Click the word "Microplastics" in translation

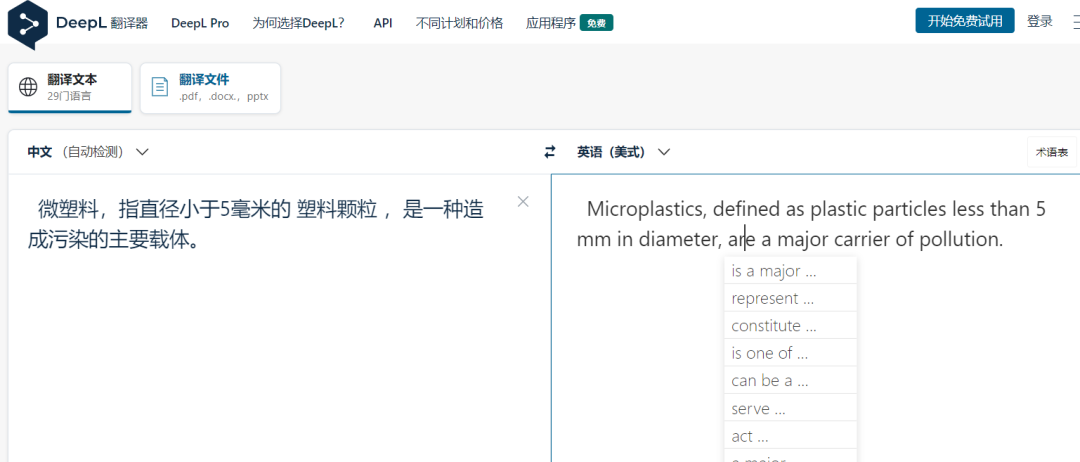point(645,209)
